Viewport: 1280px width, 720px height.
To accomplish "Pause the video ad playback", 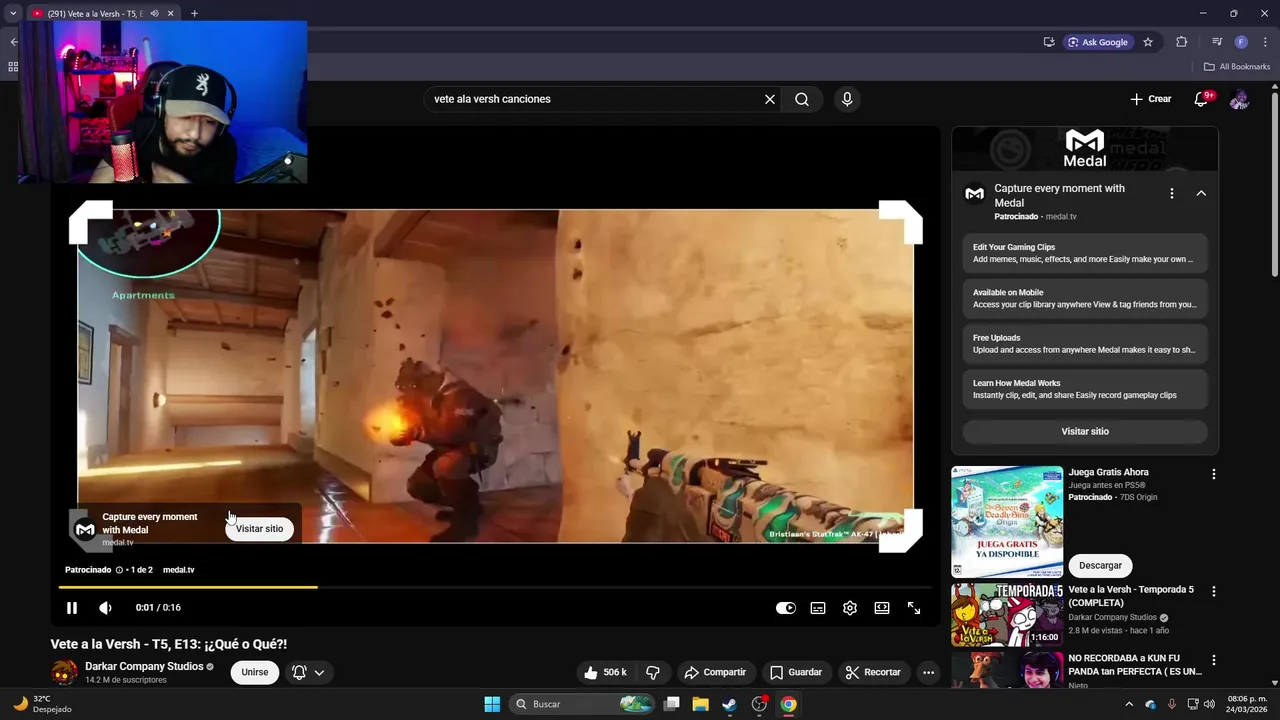I will pyautogui.click(x=72, y=608).
